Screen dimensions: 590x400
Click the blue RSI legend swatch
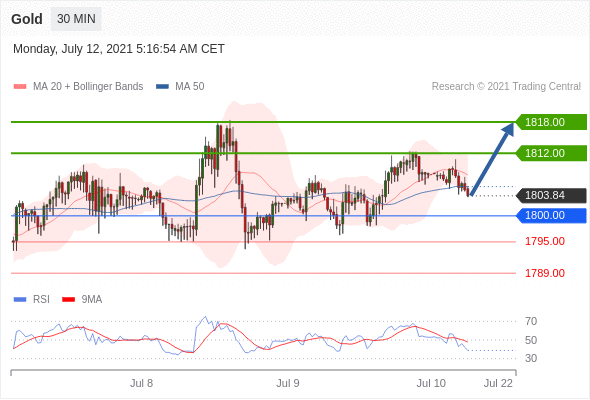point(20,300)
